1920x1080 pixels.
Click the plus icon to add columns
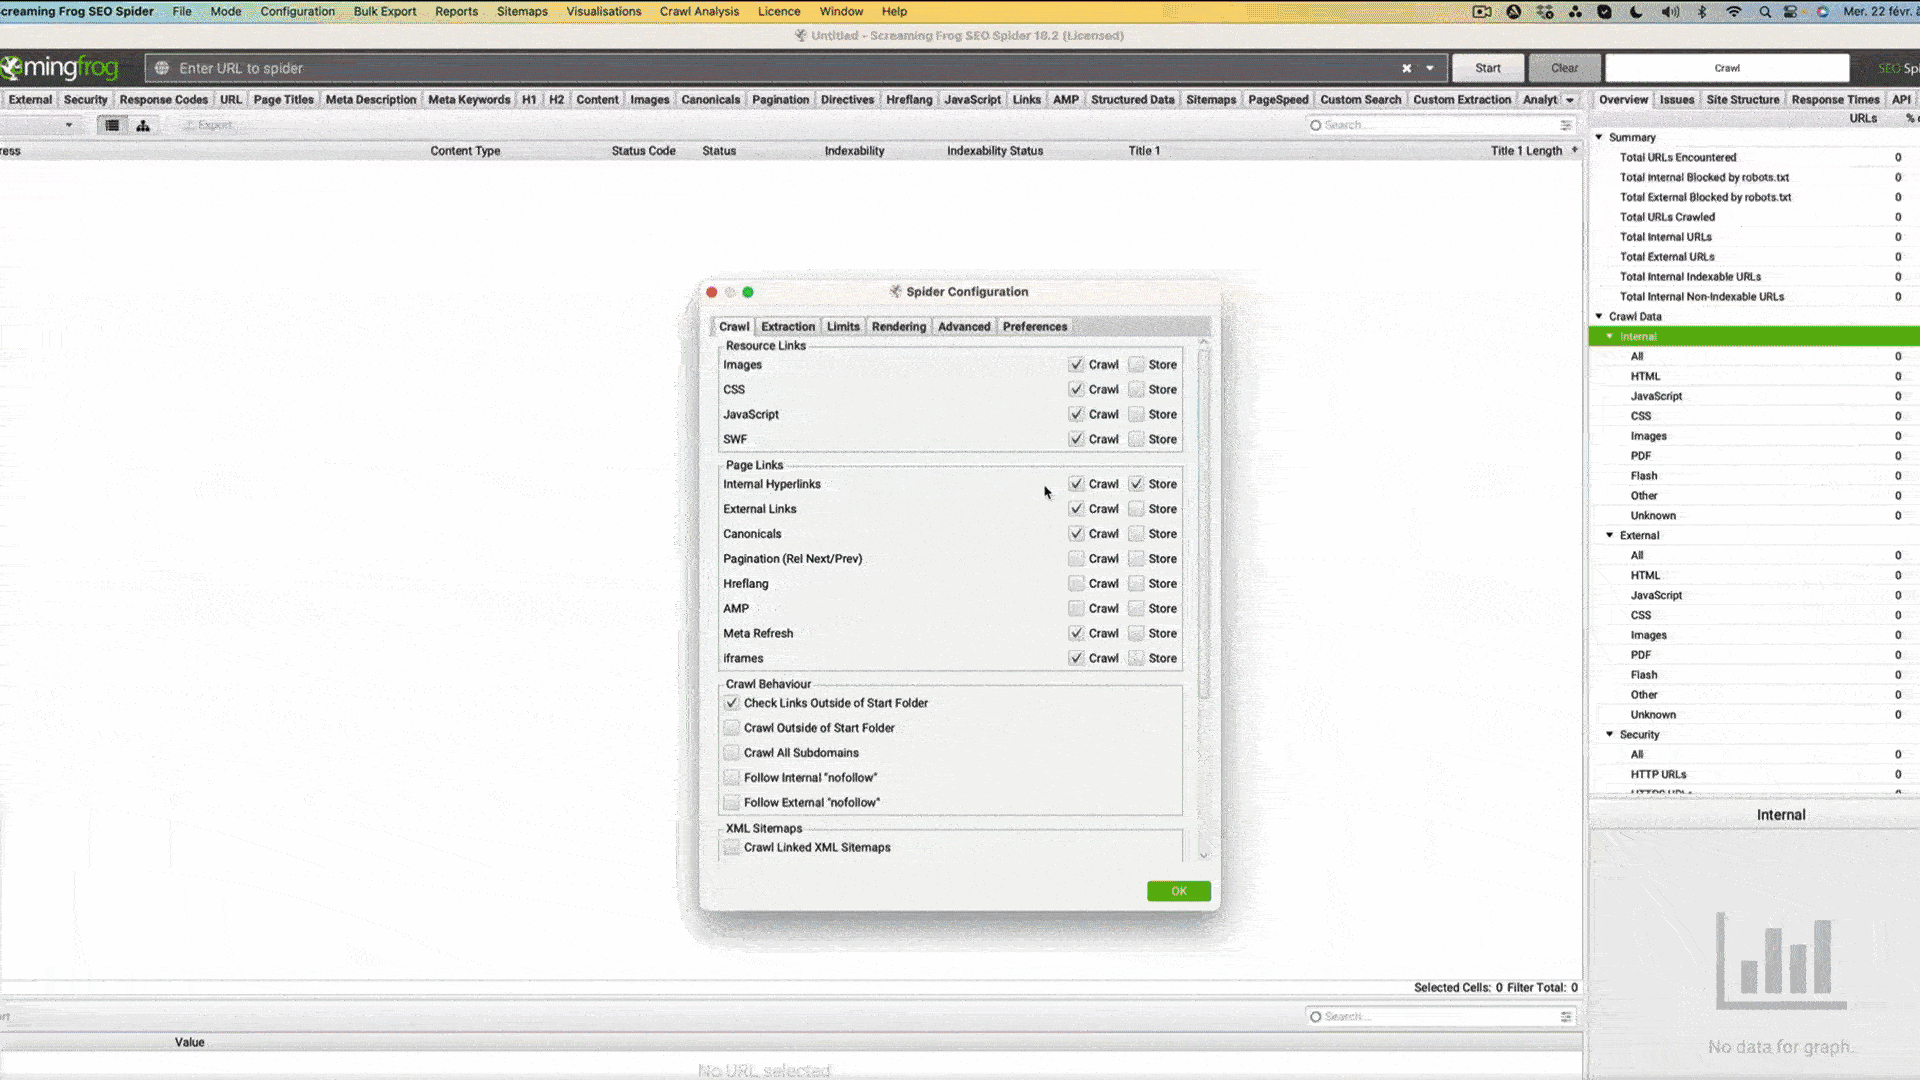pos(1575,150)
